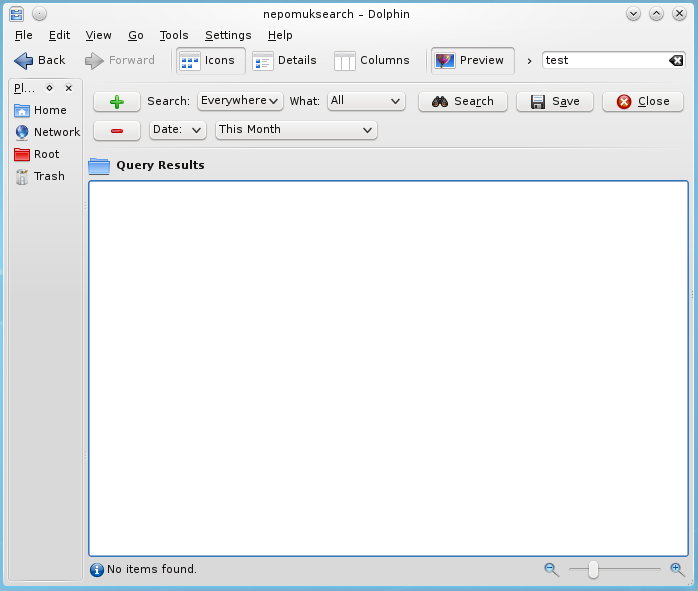This screenshot has width=698, height=591.
Task: Switch to Details view mode
Action: pyautogui.click(x=284, y=61)
